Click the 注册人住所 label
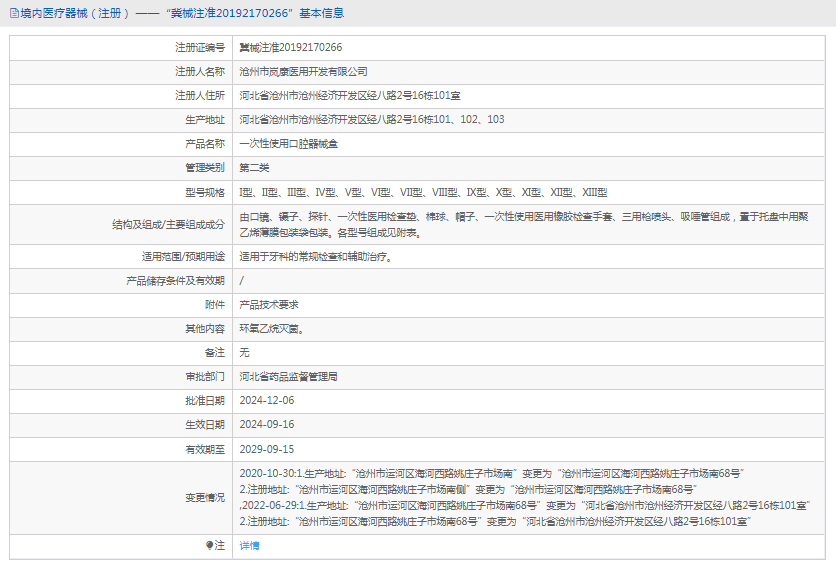Viewport: 836px width, 565px height. pos(200,95)
